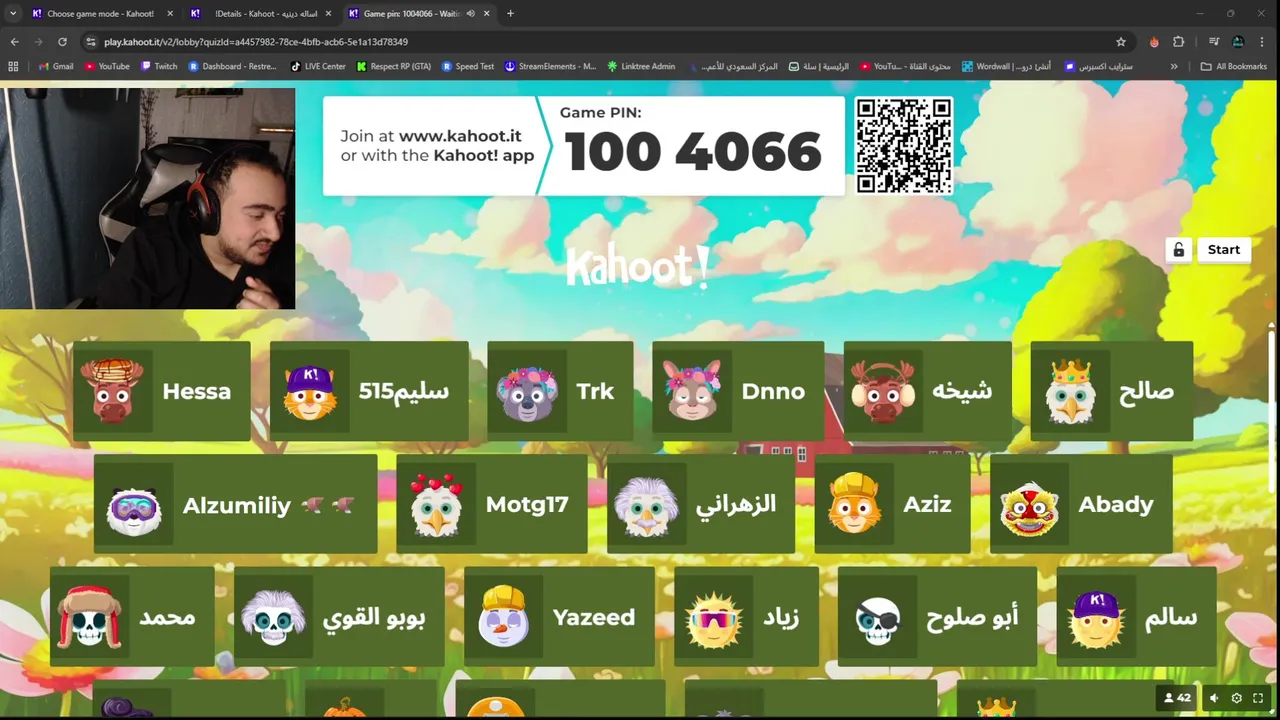Click the play.kahoot.it address bar

(x=600, y=42)
